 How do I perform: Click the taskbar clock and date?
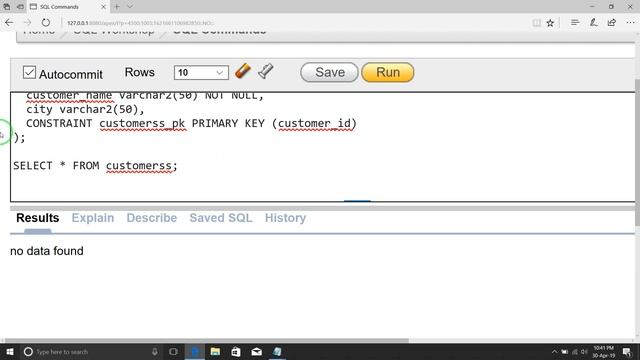(604, 351)
